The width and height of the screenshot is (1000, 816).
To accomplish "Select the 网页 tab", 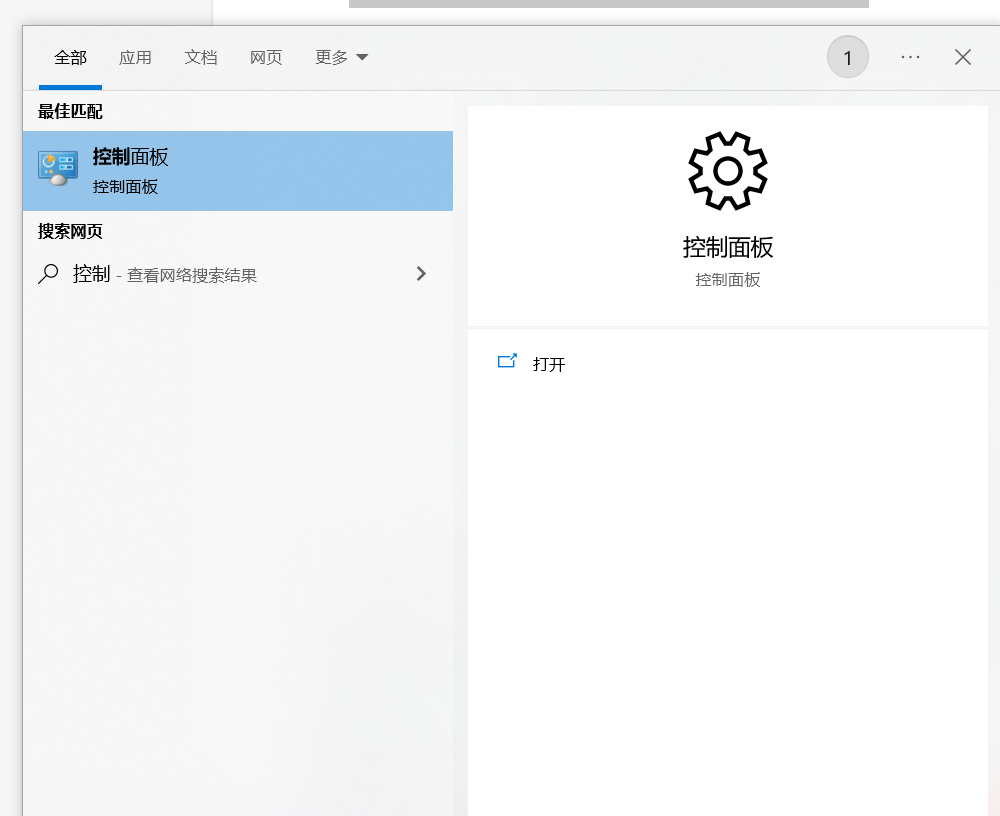I will point(266,57).
